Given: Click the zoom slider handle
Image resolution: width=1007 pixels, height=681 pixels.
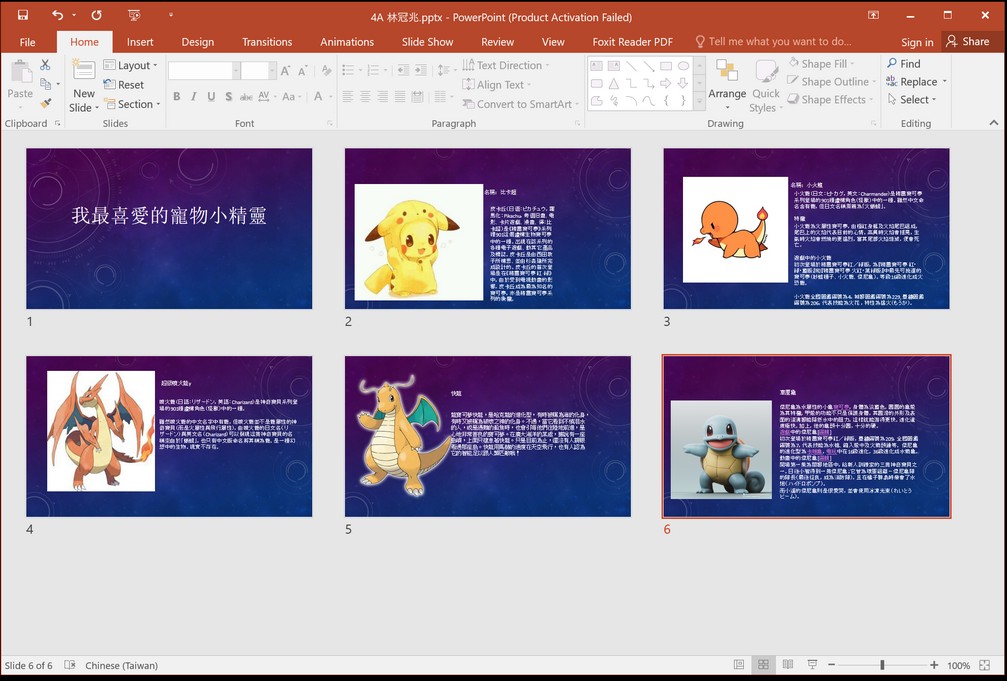Looking at the screenshot, I should click(x=882, y=665).
